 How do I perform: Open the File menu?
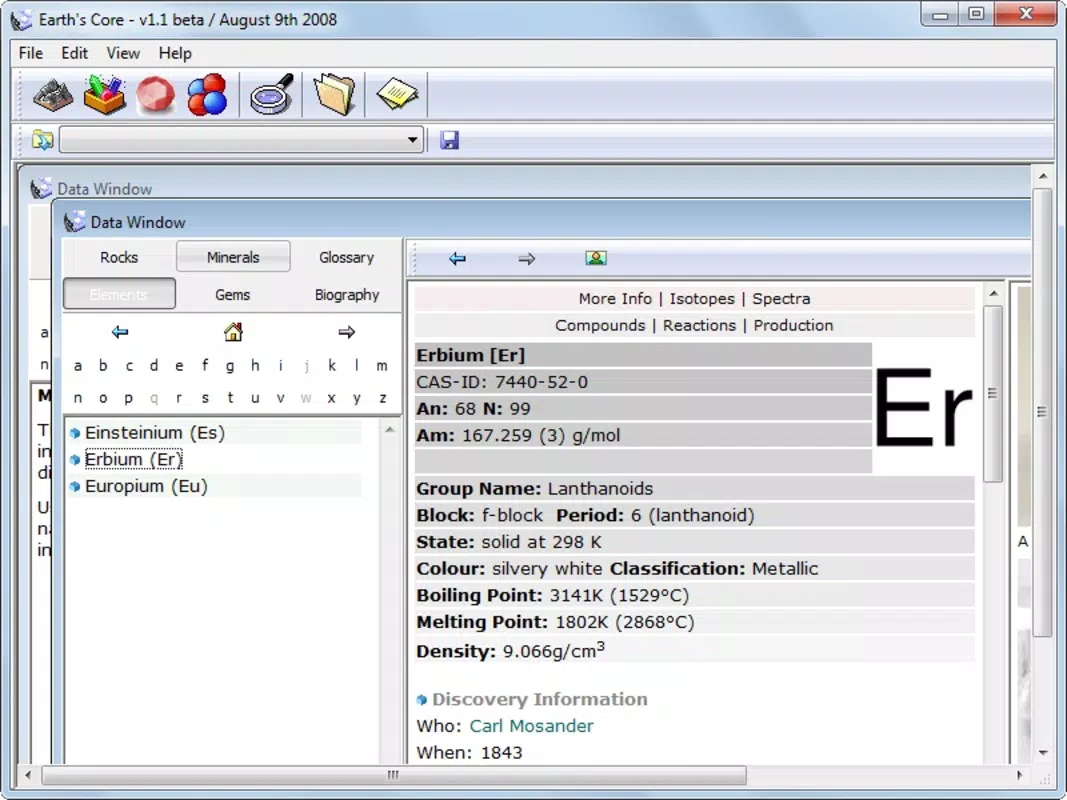(31, 53)
